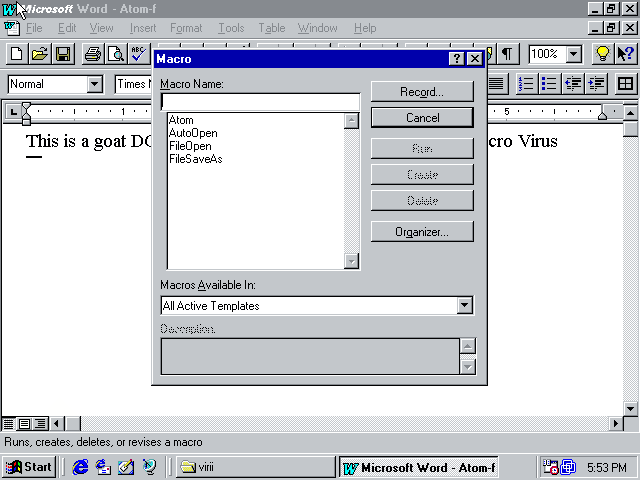Switch to Outline view button
Viewport: 640px width, 480px height.
[40, 424]
